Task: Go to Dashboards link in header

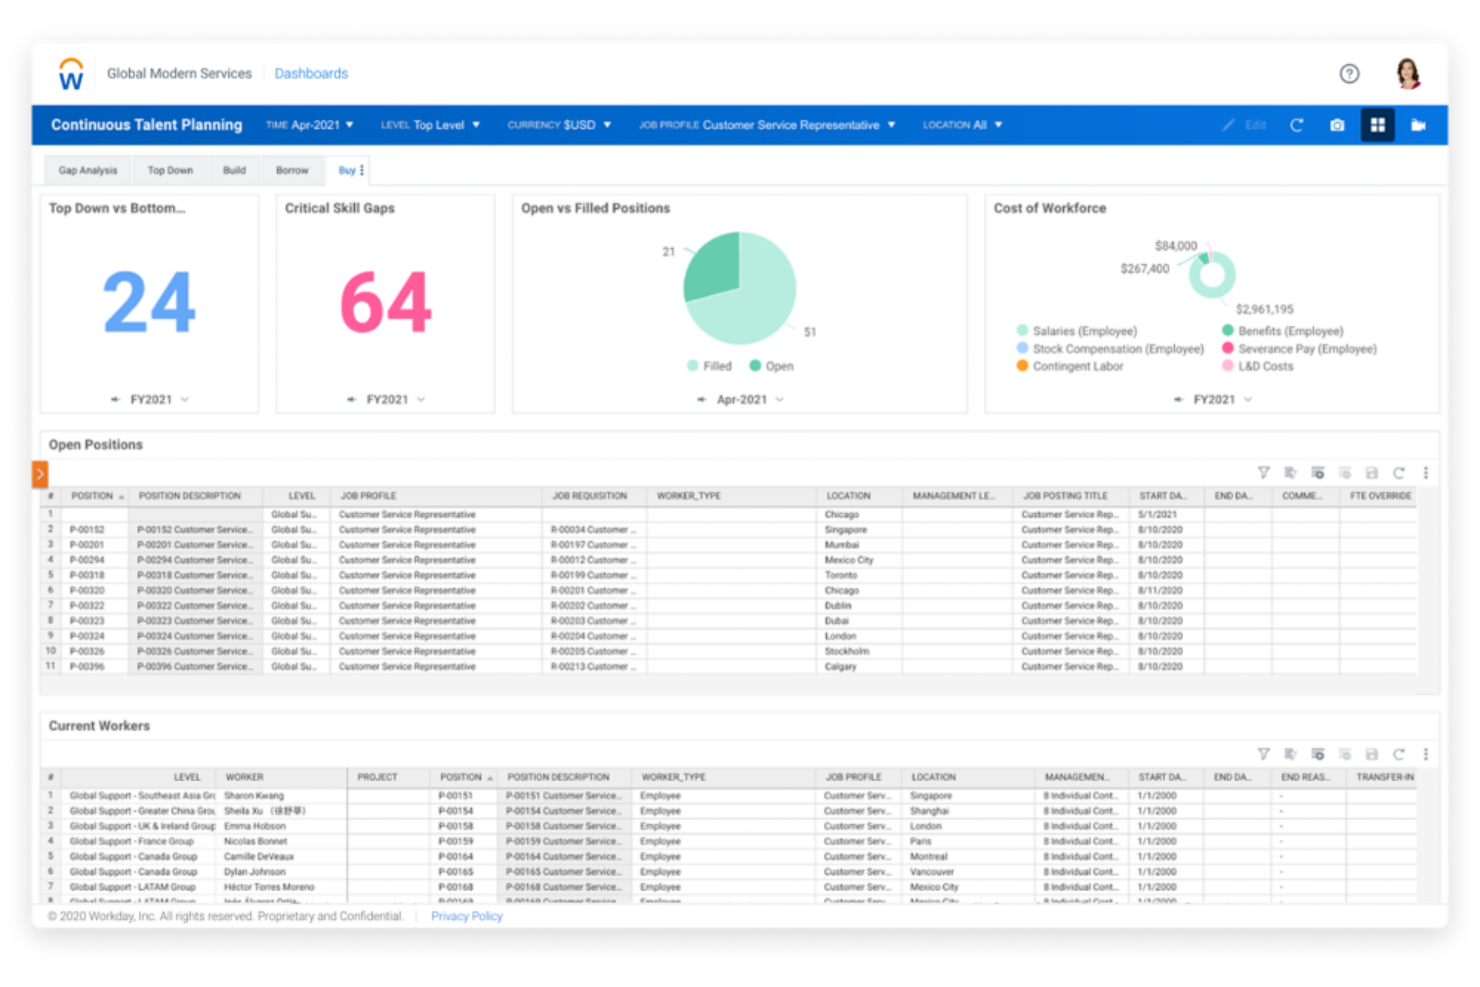Action: point(311,73)
